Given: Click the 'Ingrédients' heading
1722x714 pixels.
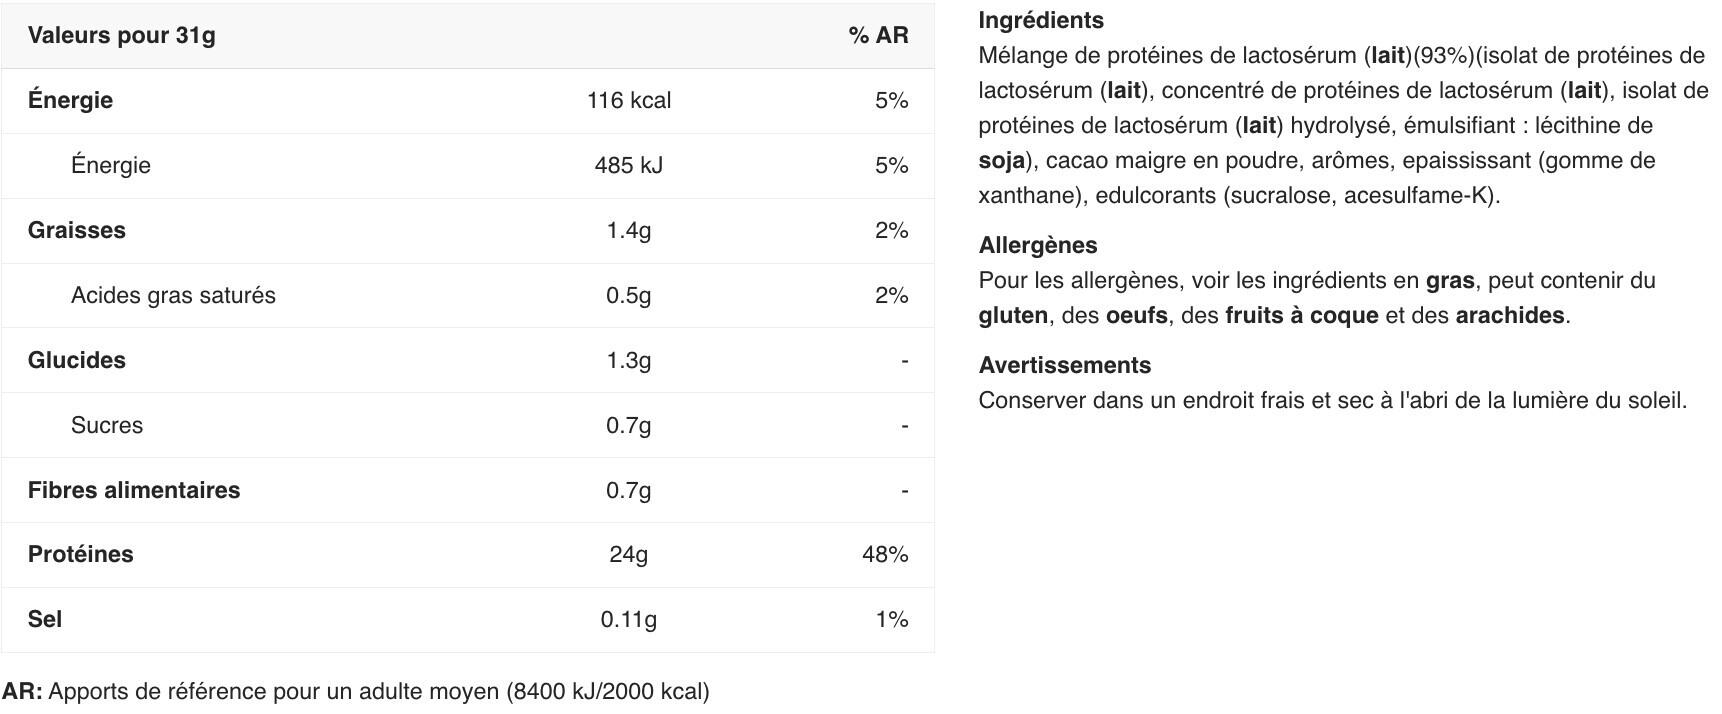Looking at the screenshot, I should 1041,20.
